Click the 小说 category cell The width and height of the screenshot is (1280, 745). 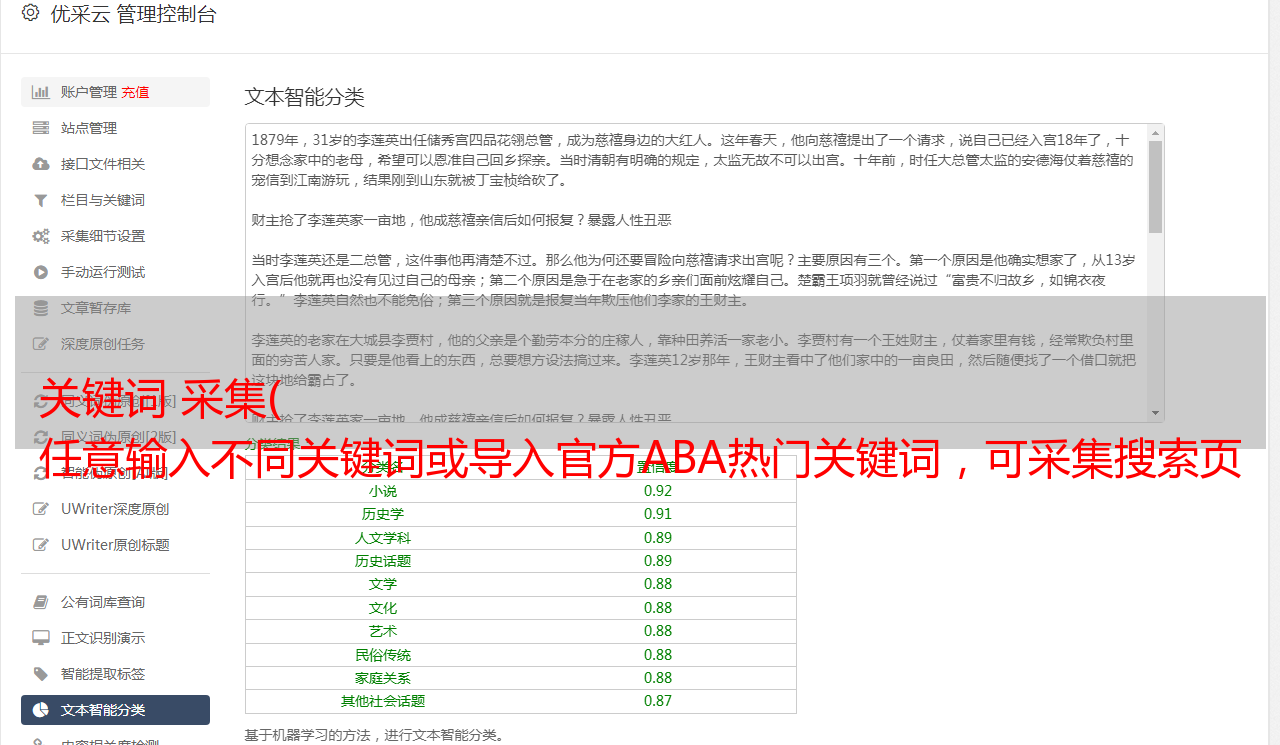point(383,491)
